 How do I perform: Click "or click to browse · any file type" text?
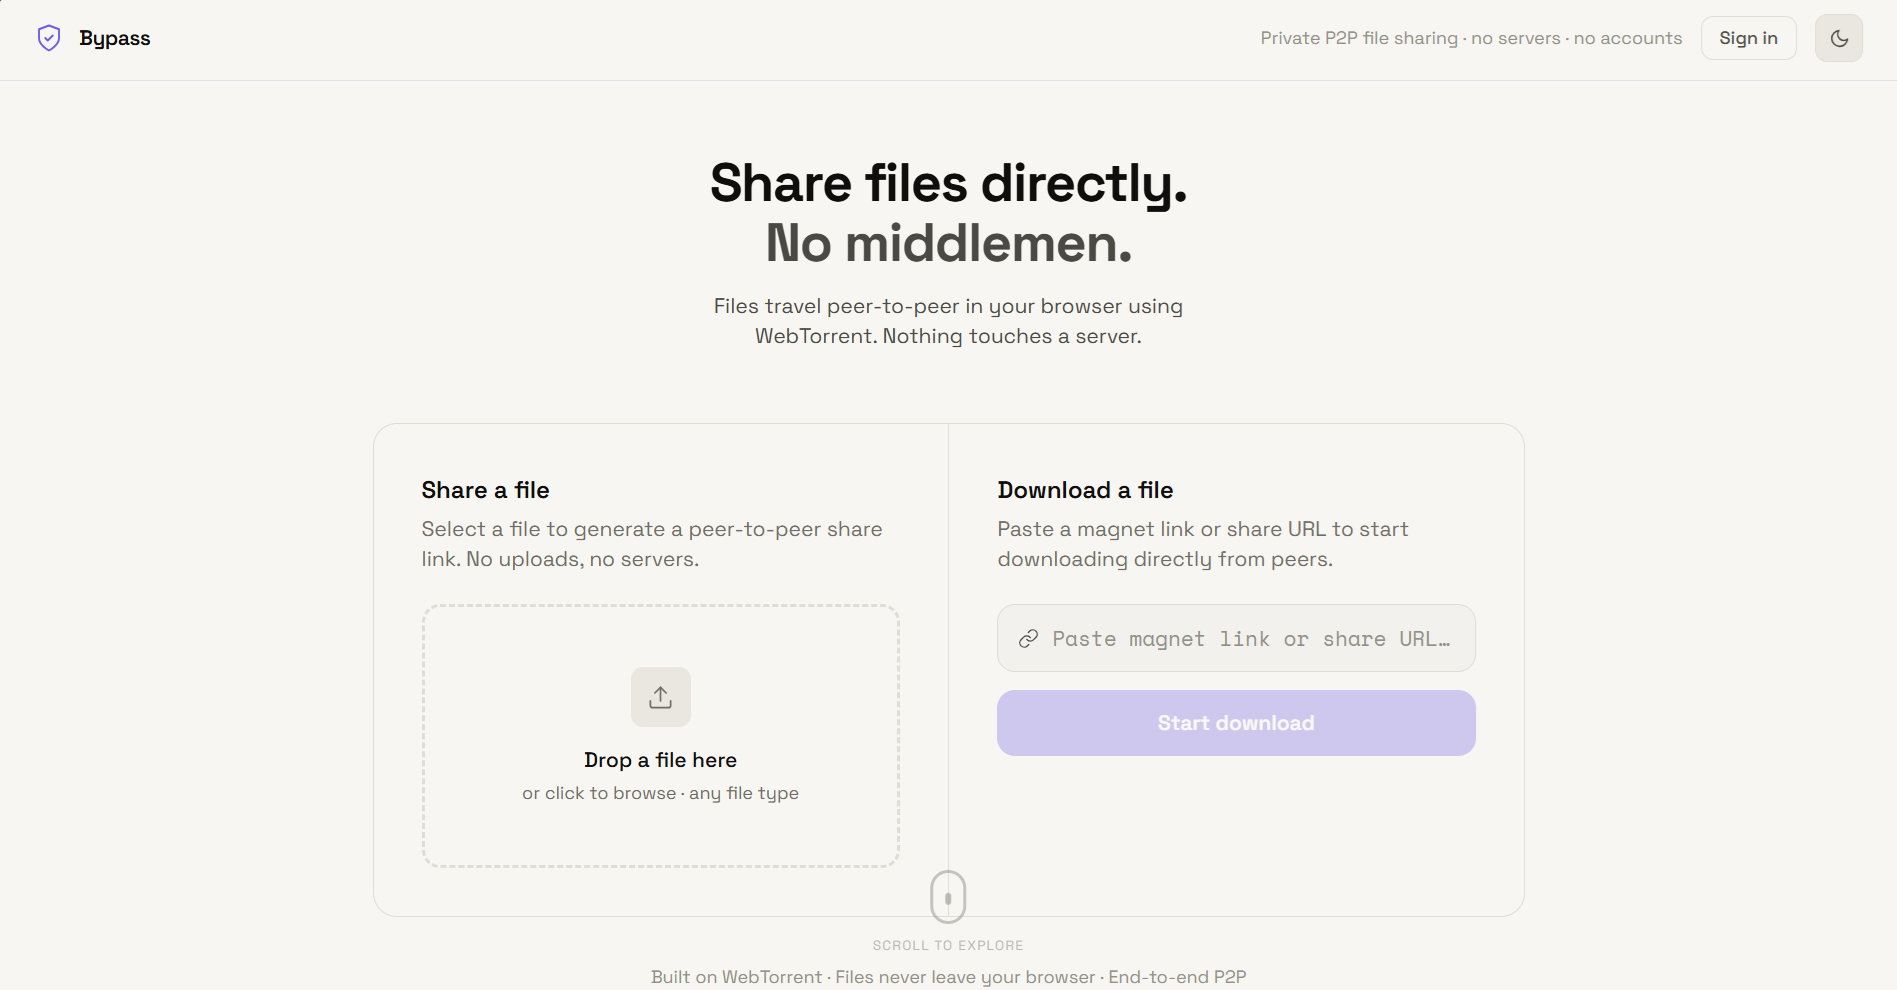click(660, 793)
